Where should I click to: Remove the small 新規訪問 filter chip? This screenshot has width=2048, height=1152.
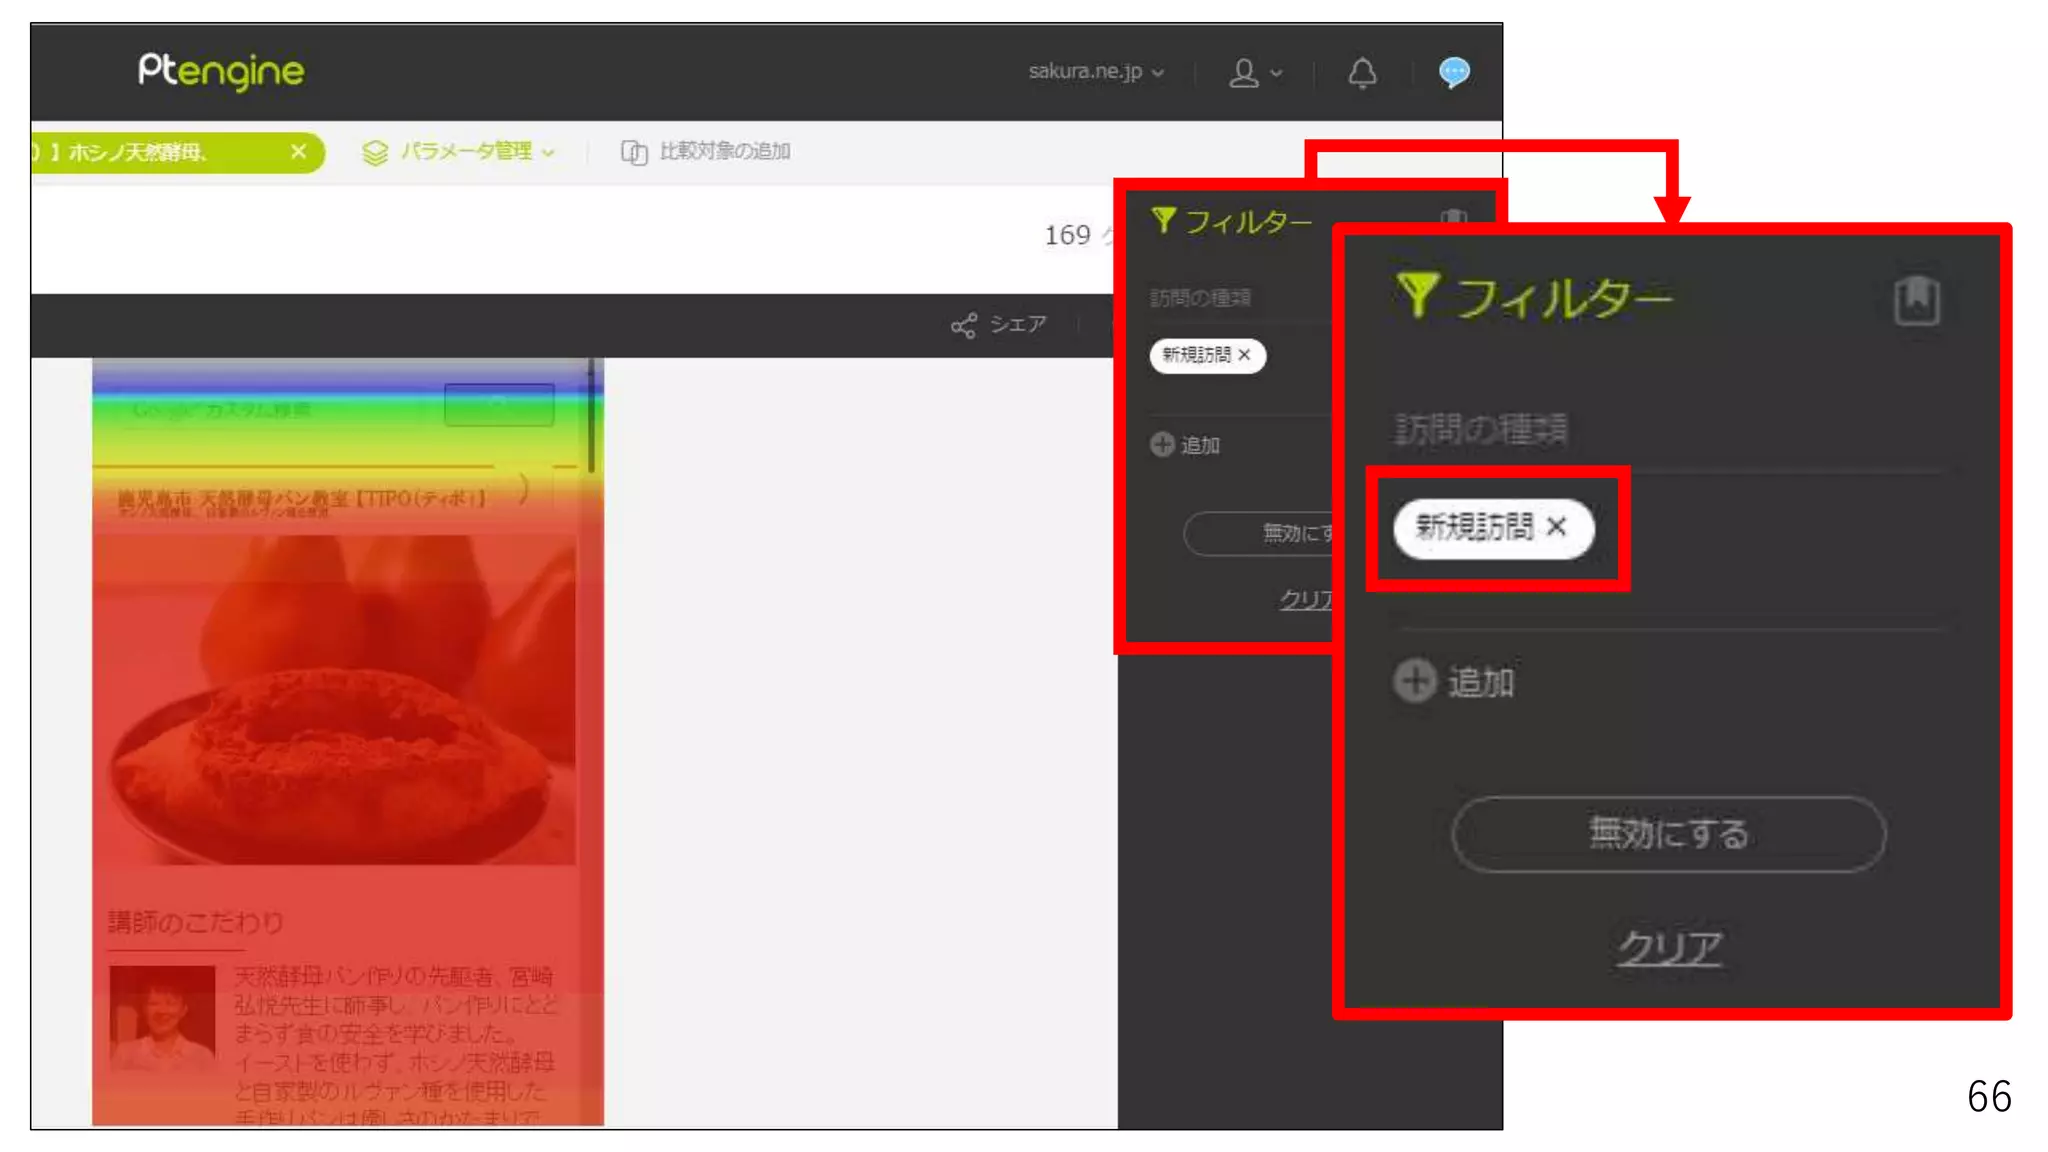(1244, 355)
